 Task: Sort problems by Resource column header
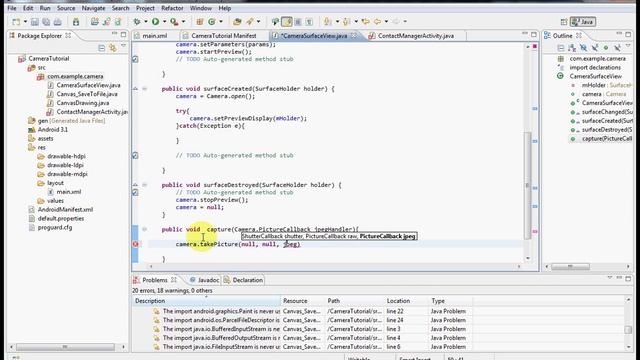[x=302, y=301]
